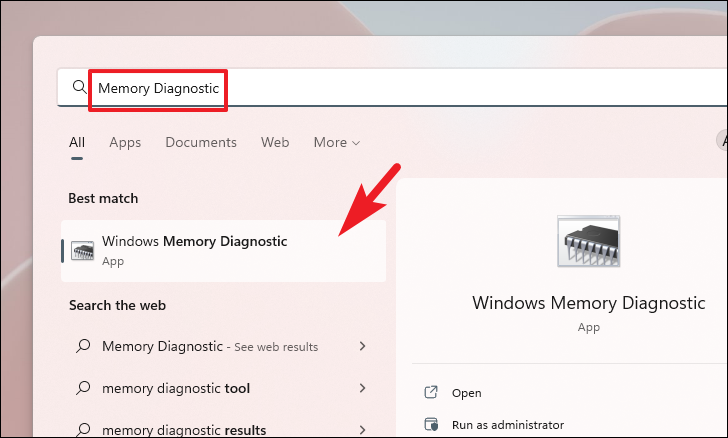Click the Windows Memory Diagnostic title in preview pane
Screen dimensions: 728x438
tap(589, 303)
